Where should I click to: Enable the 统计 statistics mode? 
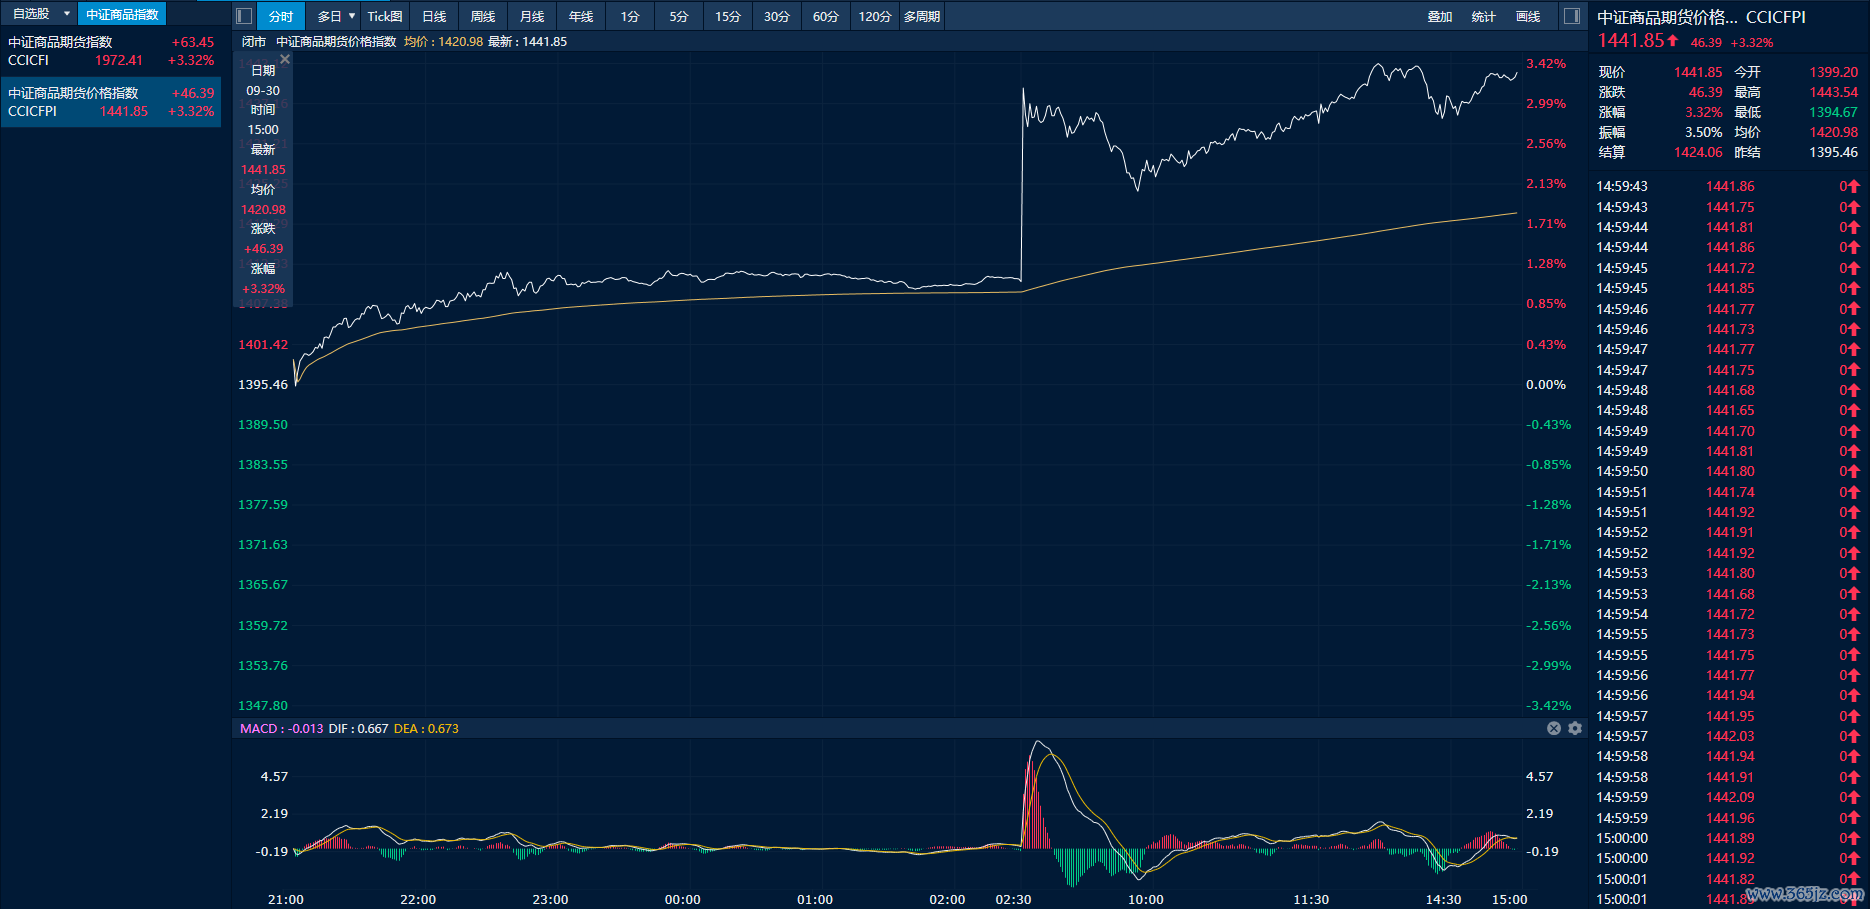[x=1484, y=16]
